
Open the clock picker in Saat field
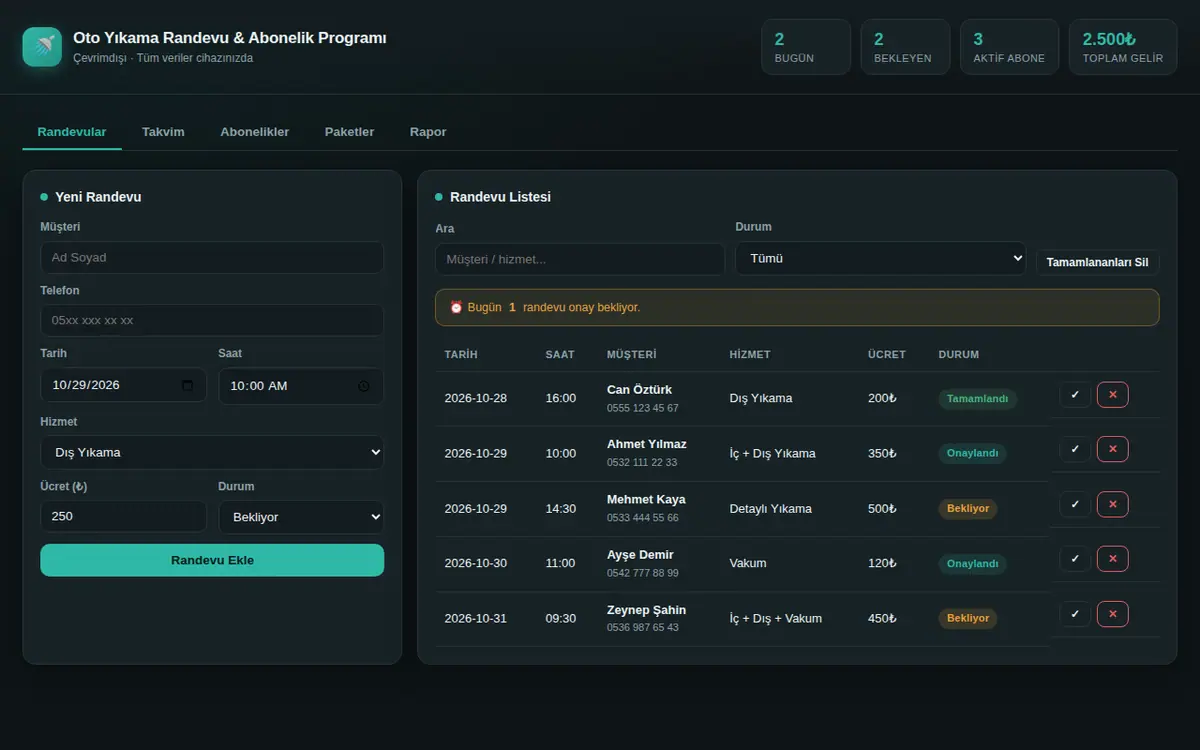coord(364,386)
